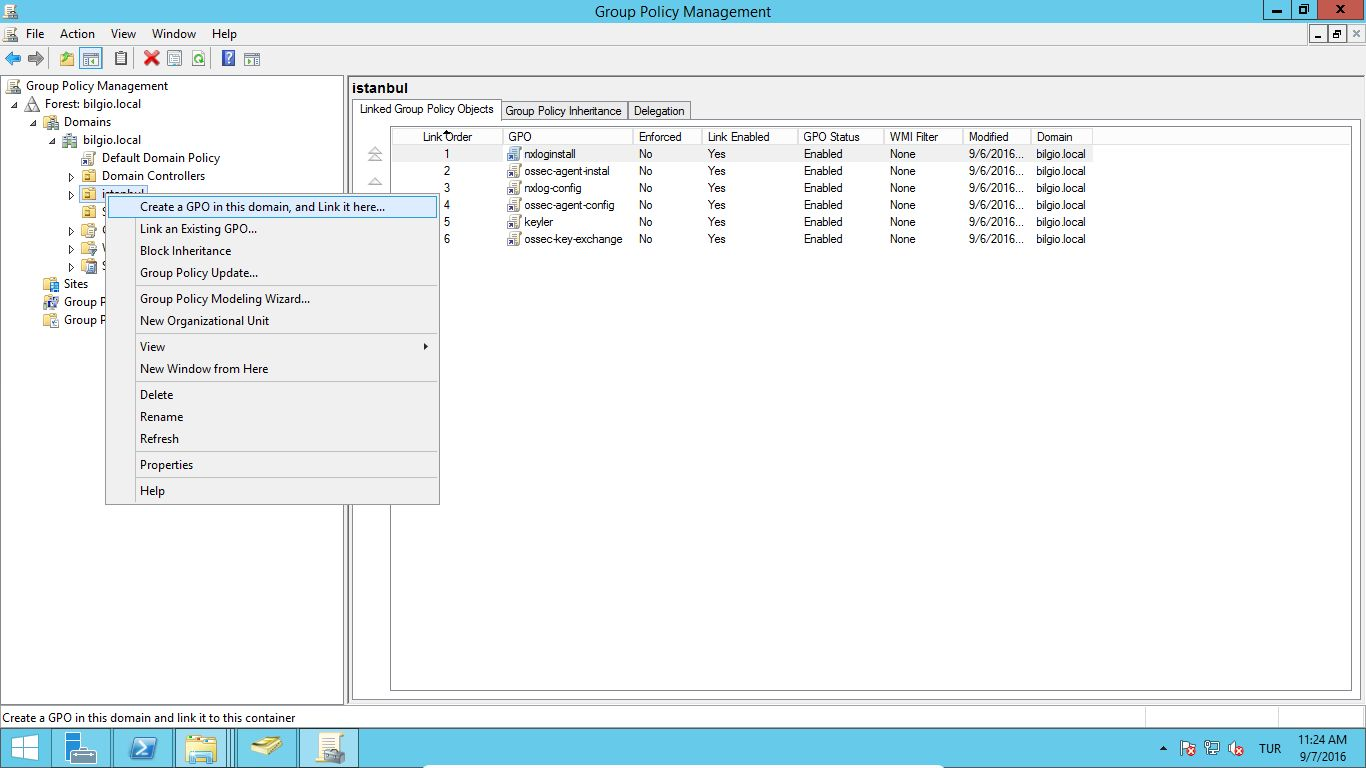Click the yellow book taskbar icon
Viewport: 1366px width, 768px height.
pos(267,748)
